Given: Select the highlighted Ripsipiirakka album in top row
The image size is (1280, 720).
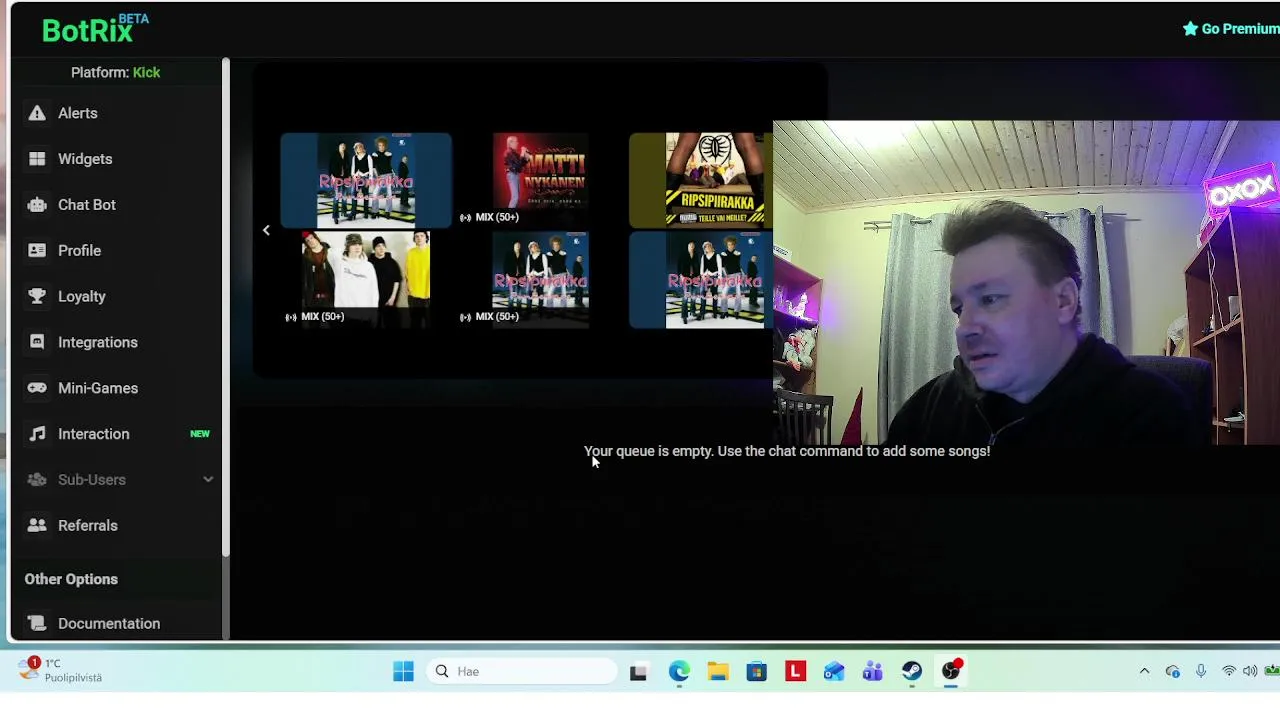Looking at the screenshot, I should [366, 180].
